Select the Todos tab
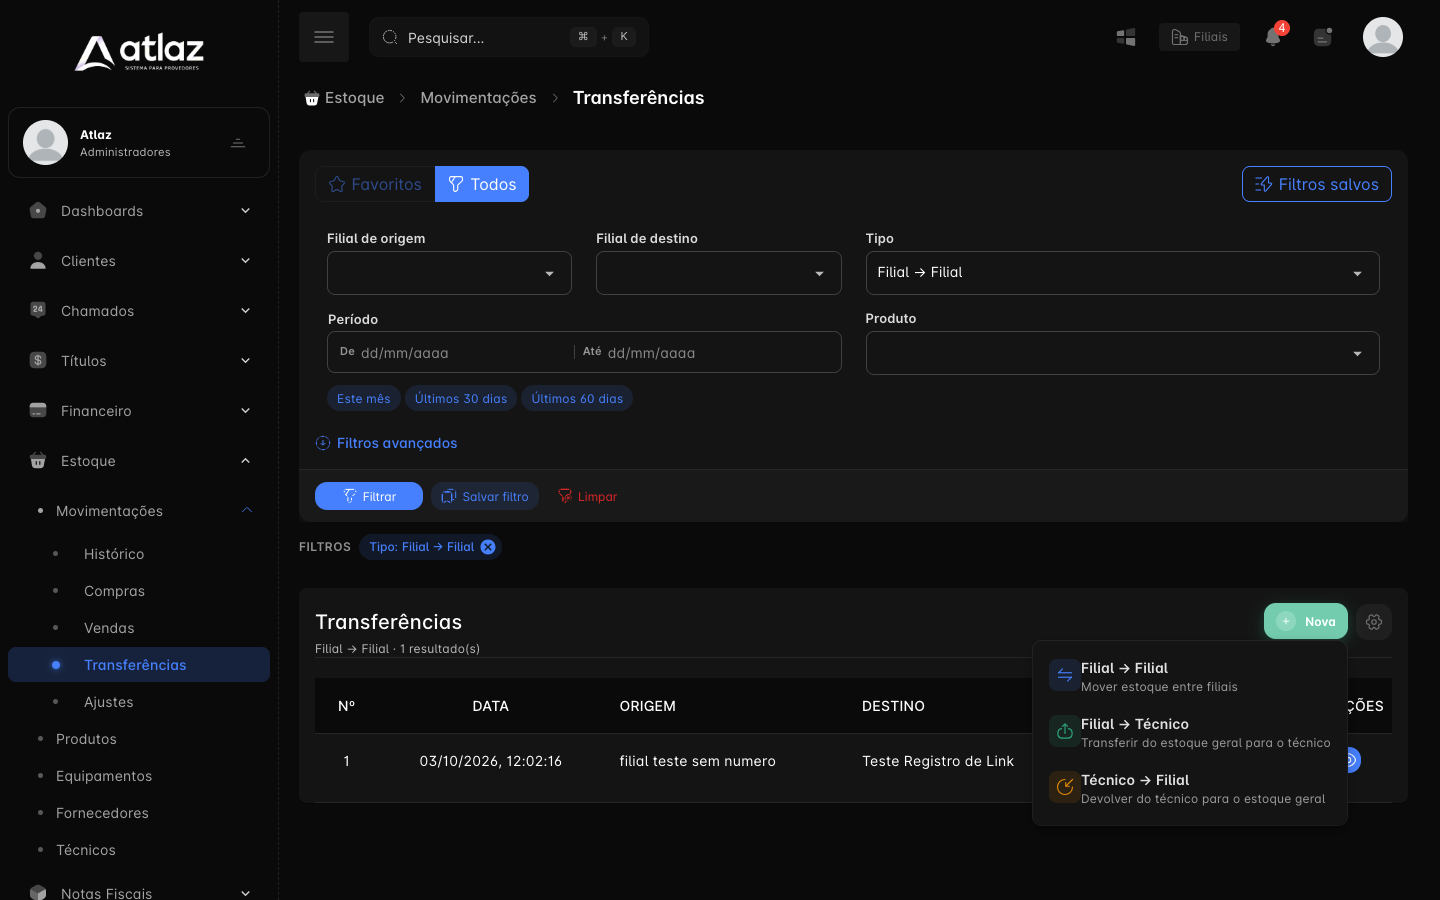 click(482, 184)
